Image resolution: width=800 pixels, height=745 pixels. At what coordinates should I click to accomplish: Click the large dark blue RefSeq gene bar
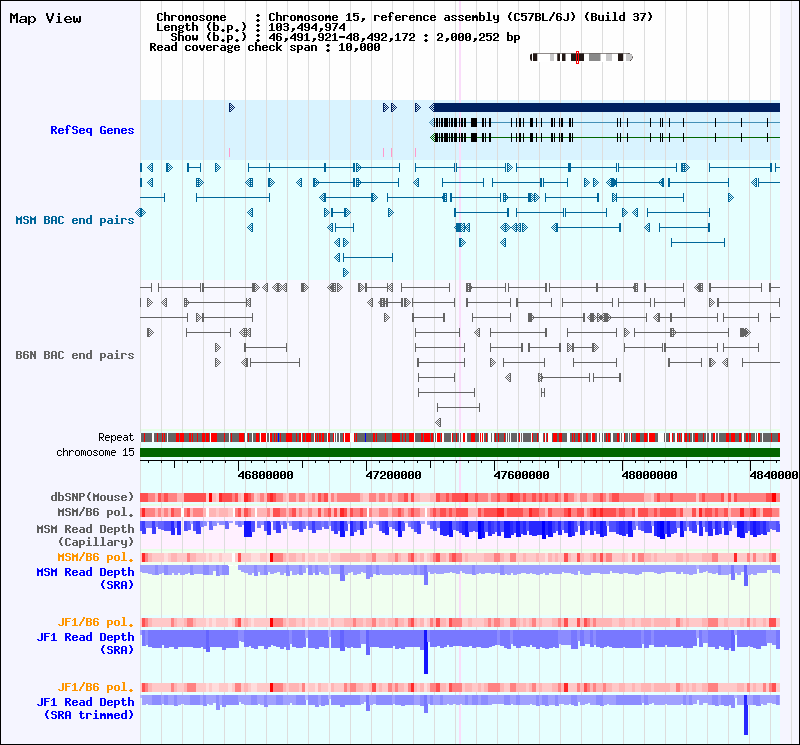click(x=607, y=107)
